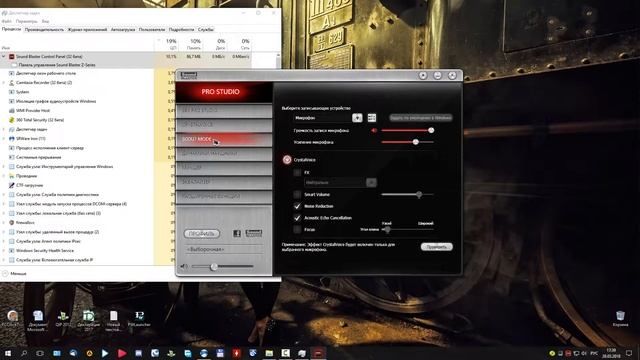Click the Sound Blaster logo in title bar
The height and width of the screenshot is (360, 640).
[189, 76]
